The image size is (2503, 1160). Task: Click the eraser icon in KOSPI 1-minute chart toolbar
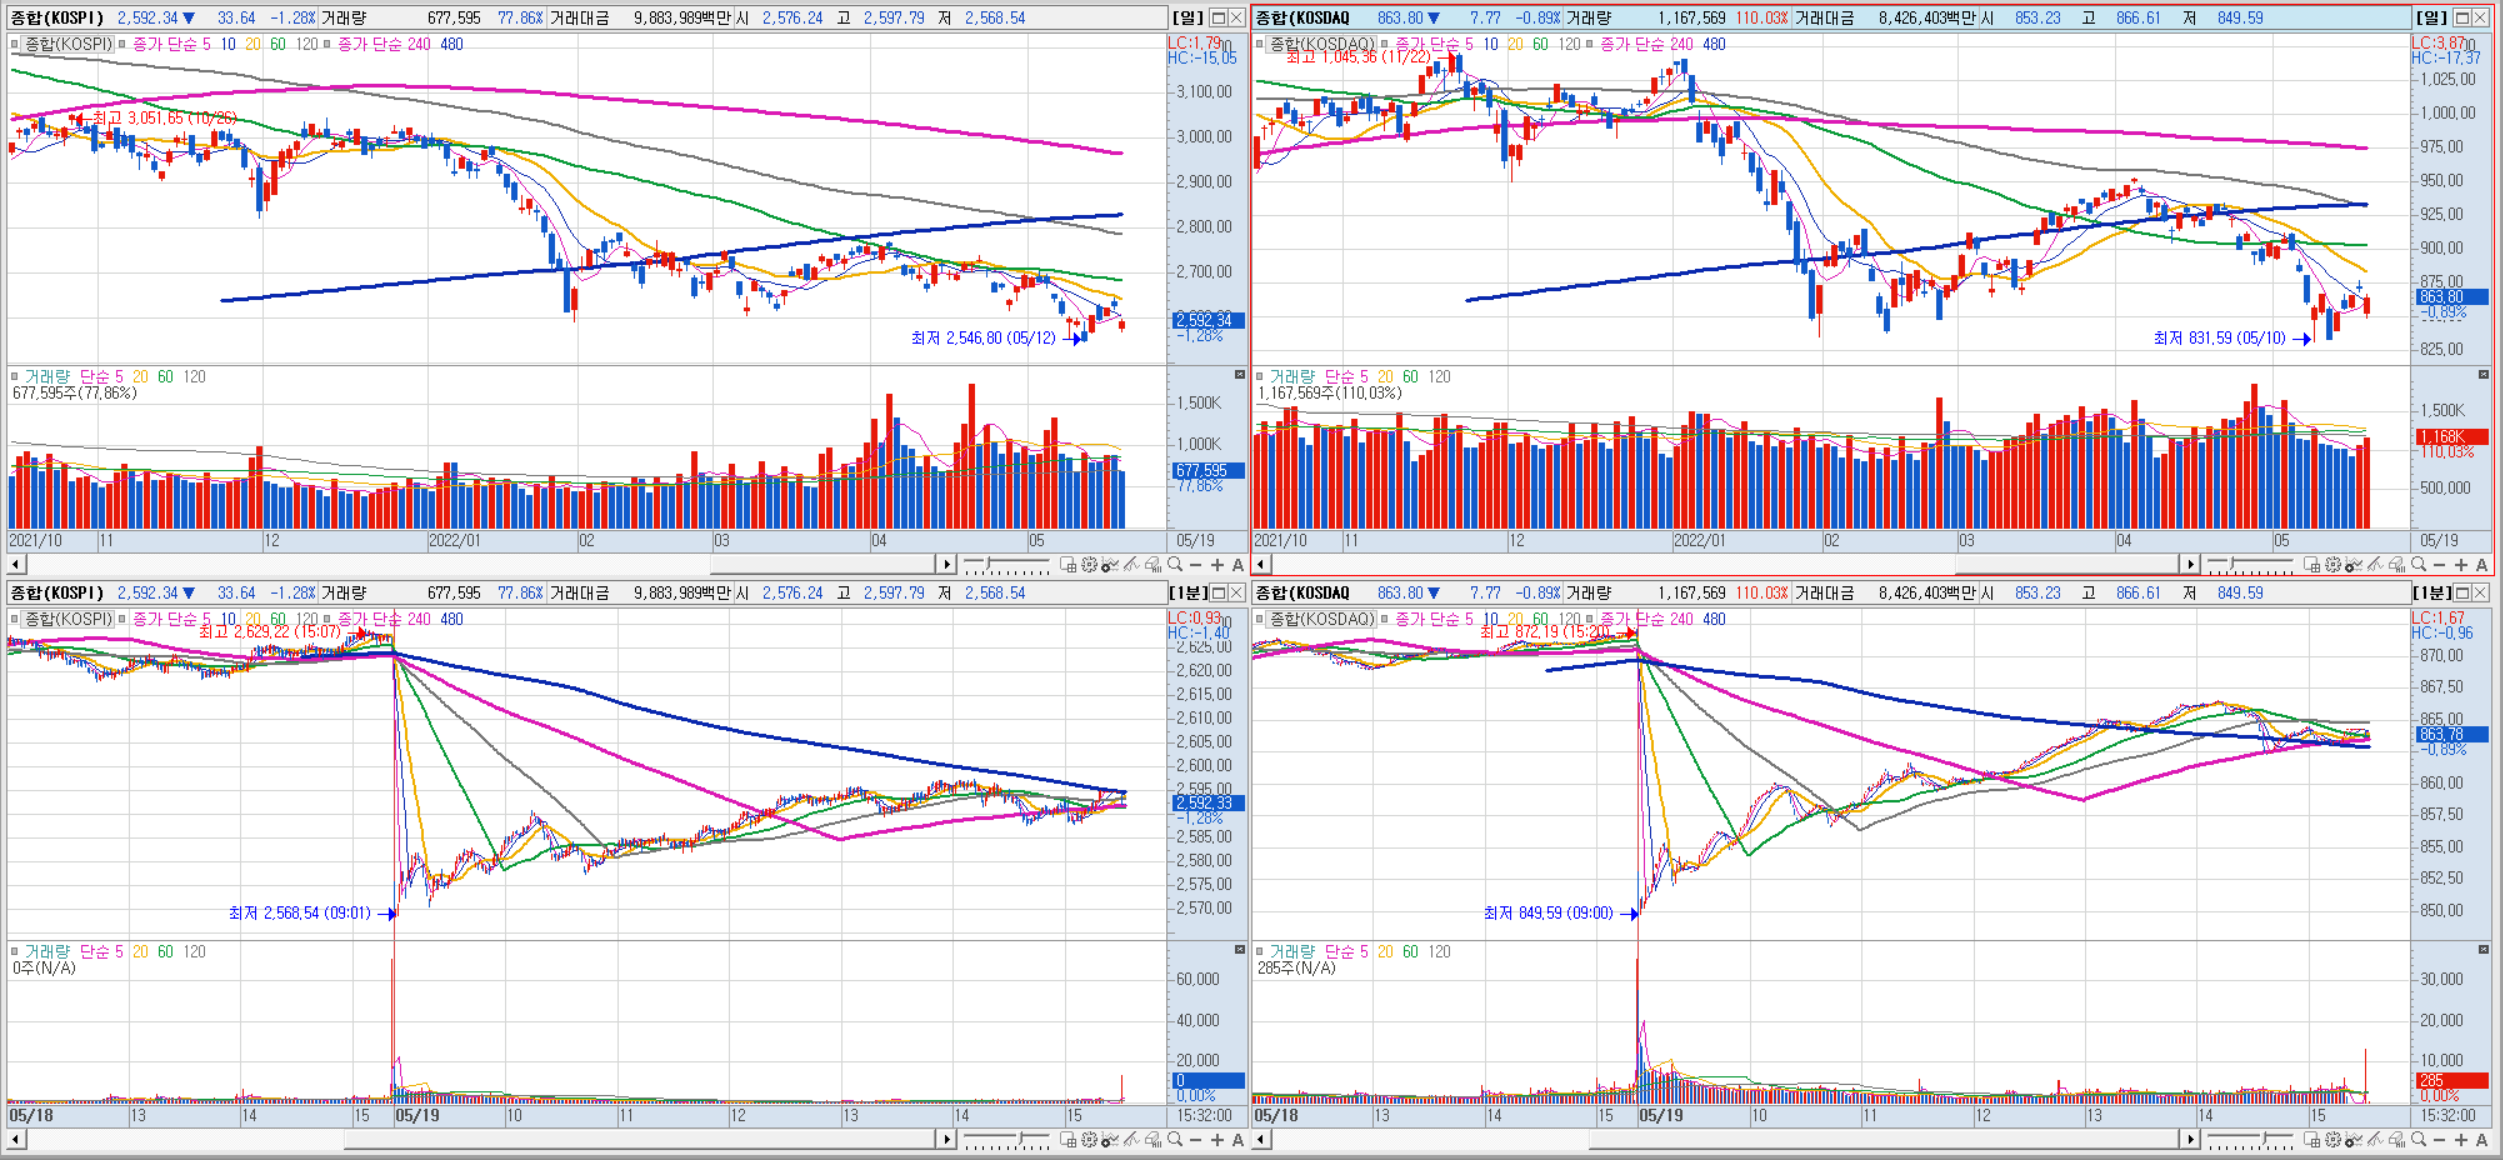pos(1153,1140)
